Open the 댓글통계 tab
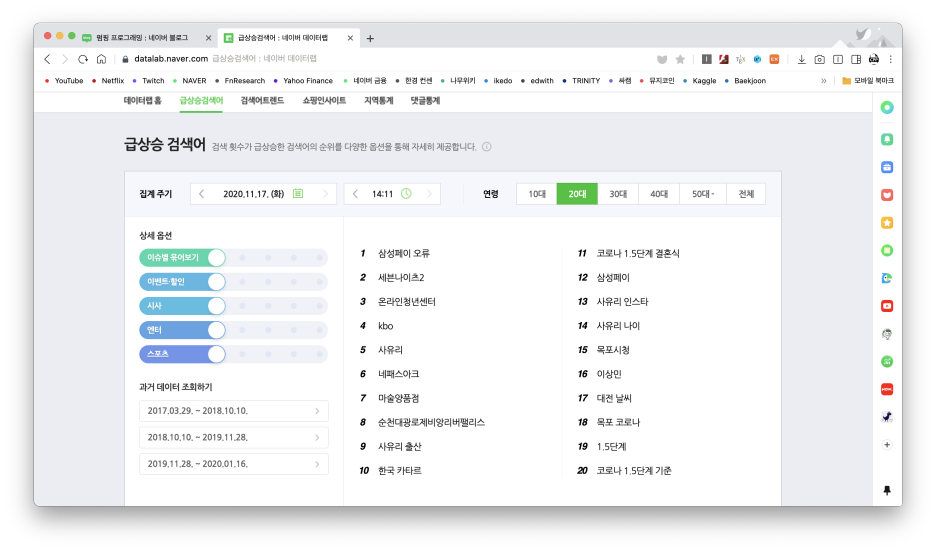This screenshot has width=936, height=551. pos(425,100)
